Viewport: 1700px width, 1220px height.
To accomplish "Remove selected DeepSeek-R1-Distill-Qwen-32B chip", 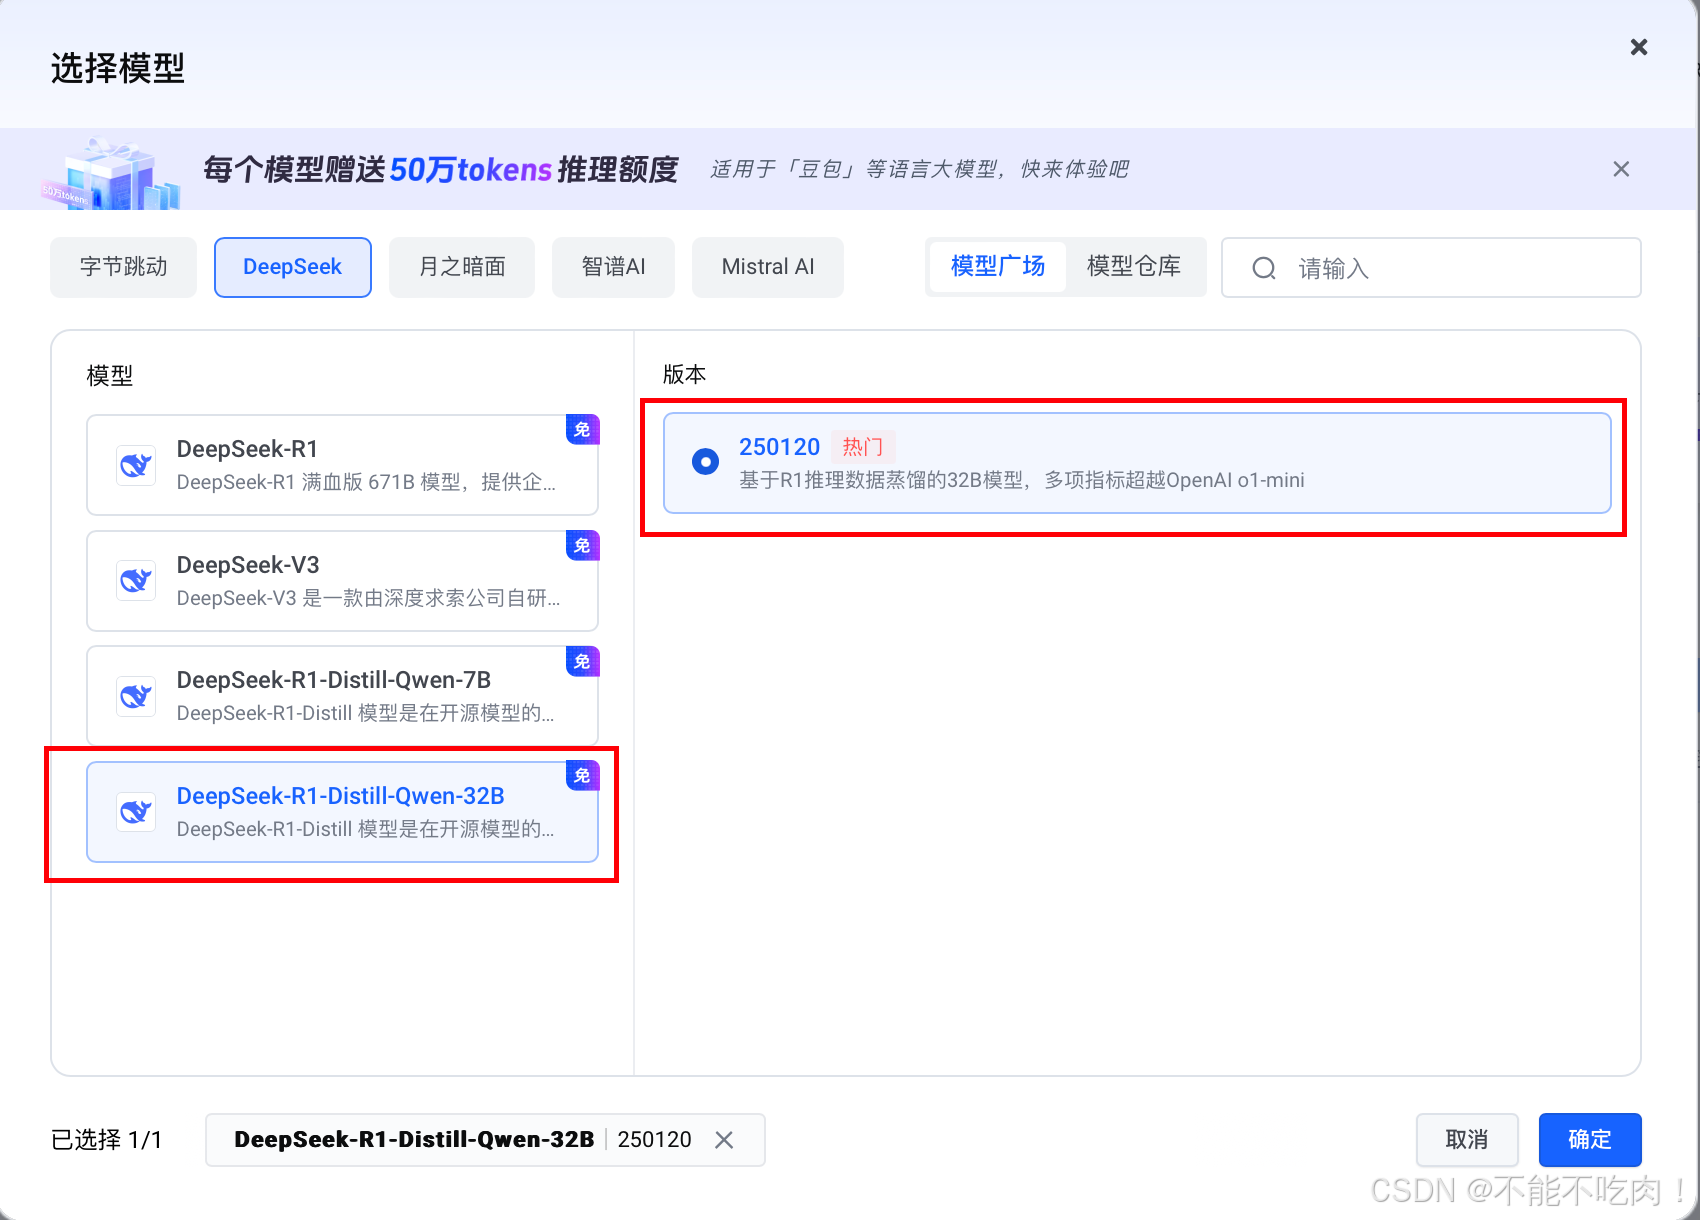I will coord(724,1140).
